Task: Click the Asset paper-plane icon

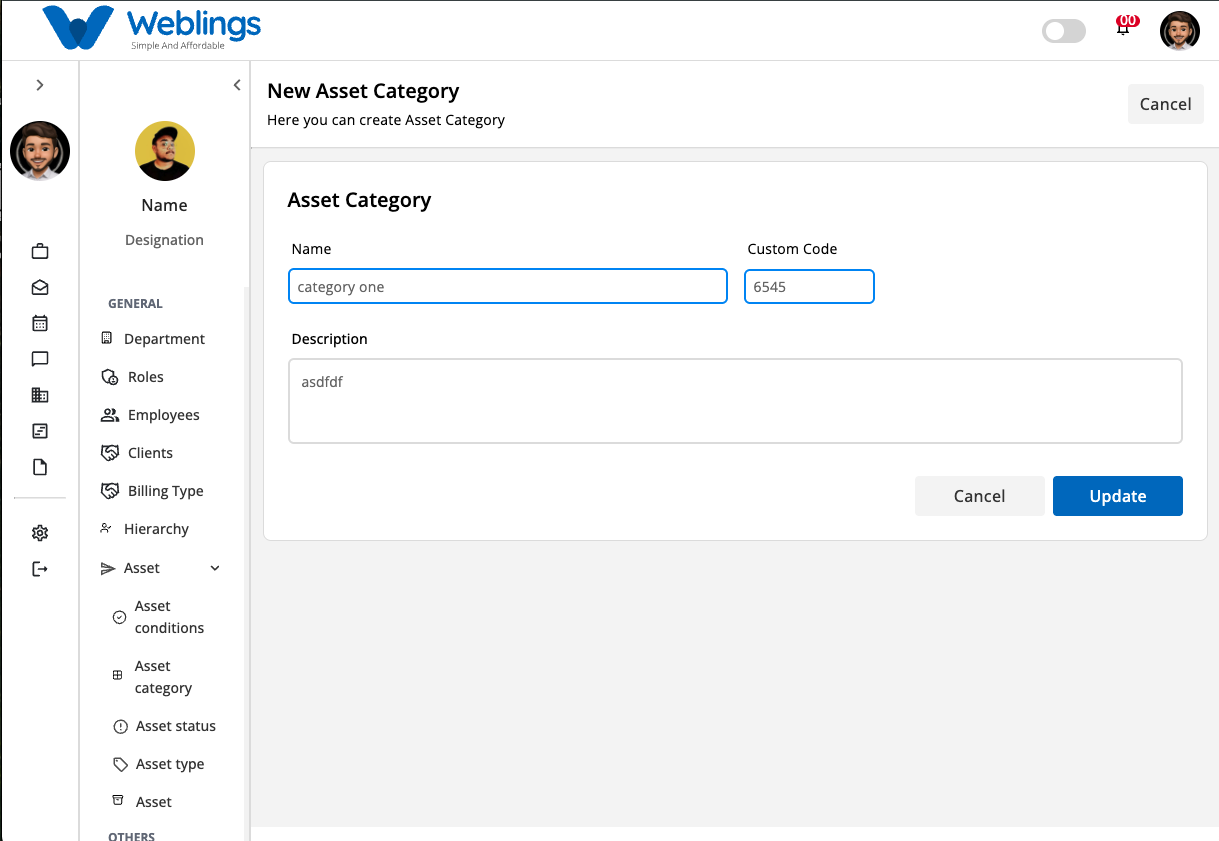Action: 108,568
